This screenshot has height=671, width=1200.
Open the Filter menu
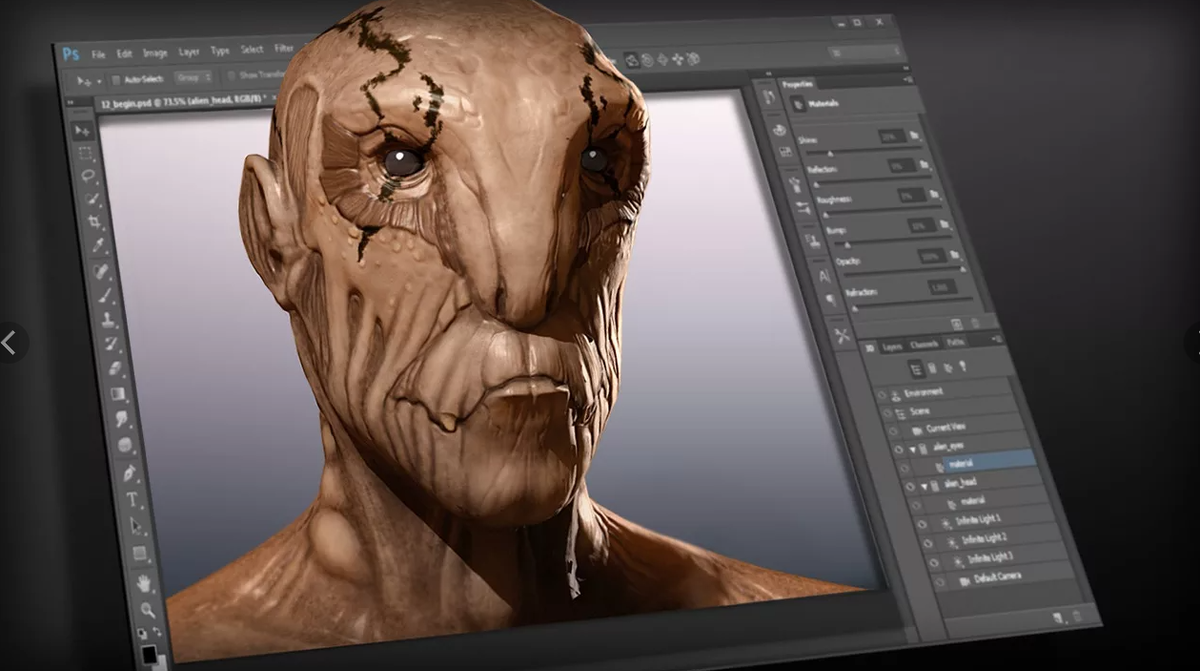pos(284,48)
